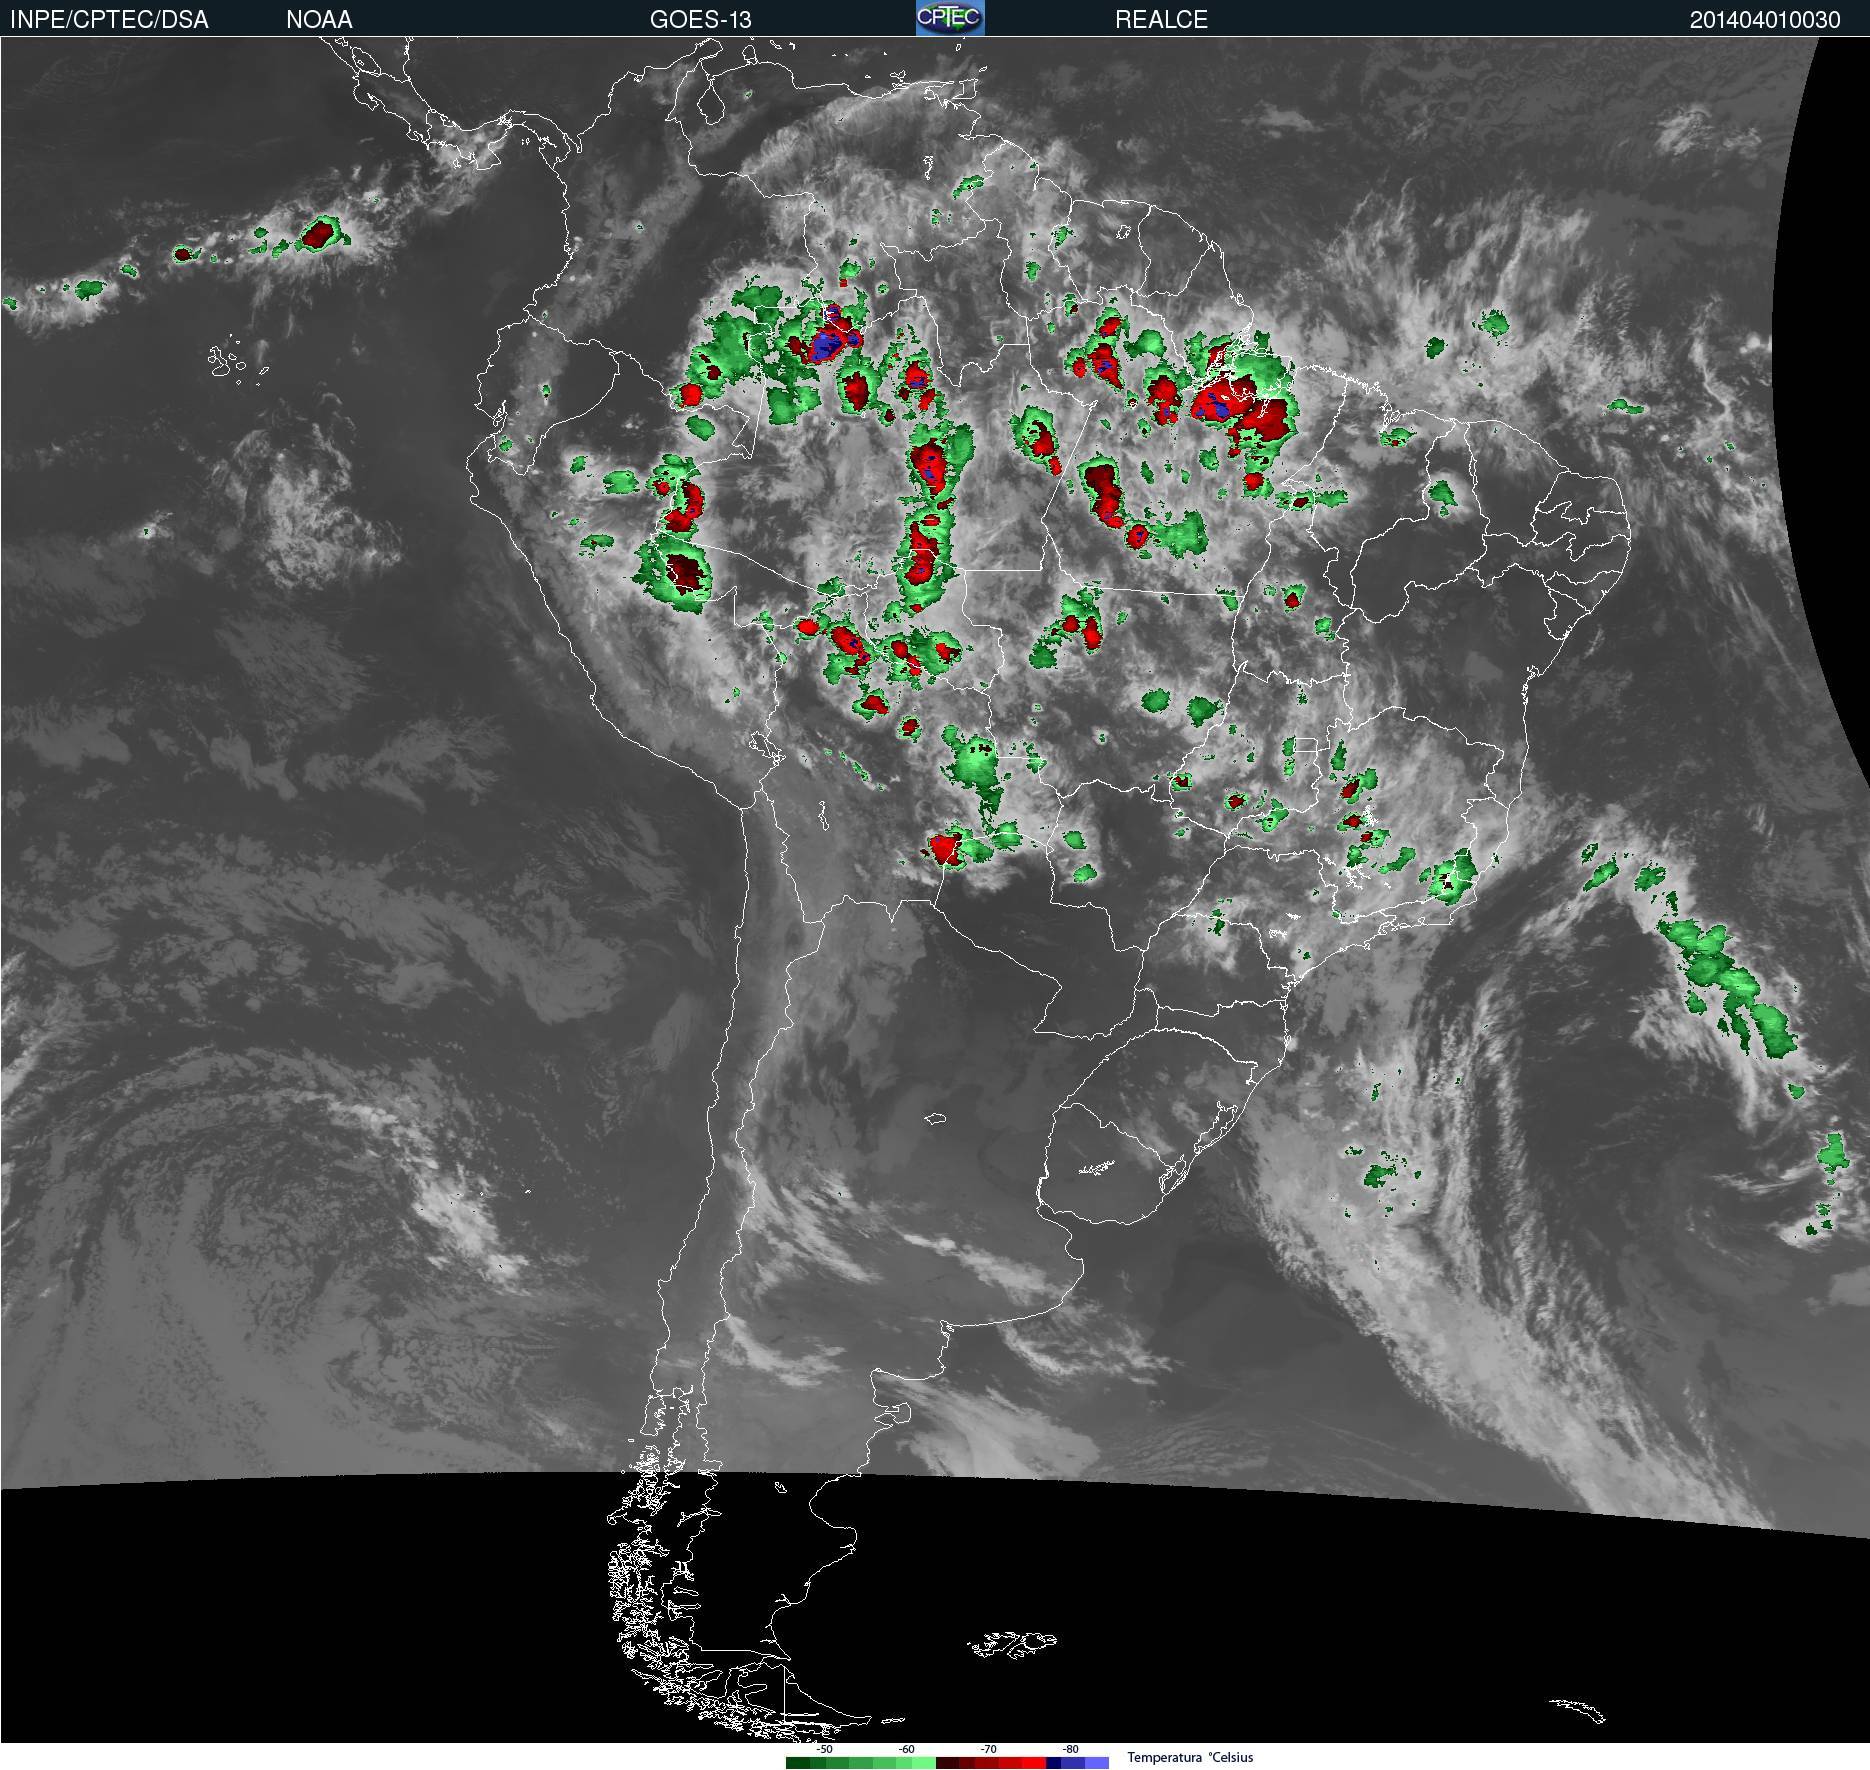The height and width of the screenshot is (1770, 1870).
Task: Click the lightest green legend swatch
Action: 924,1763
